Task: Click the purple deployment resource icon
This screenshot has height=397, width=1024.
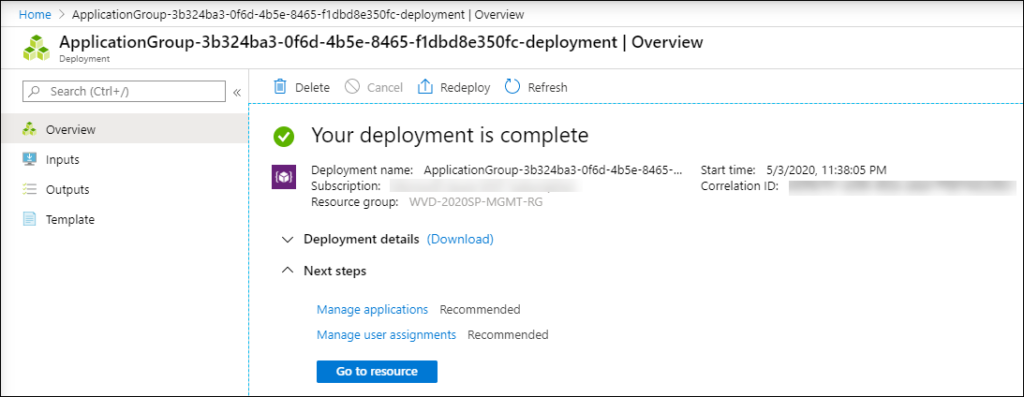Action: [x=284, y=177]
